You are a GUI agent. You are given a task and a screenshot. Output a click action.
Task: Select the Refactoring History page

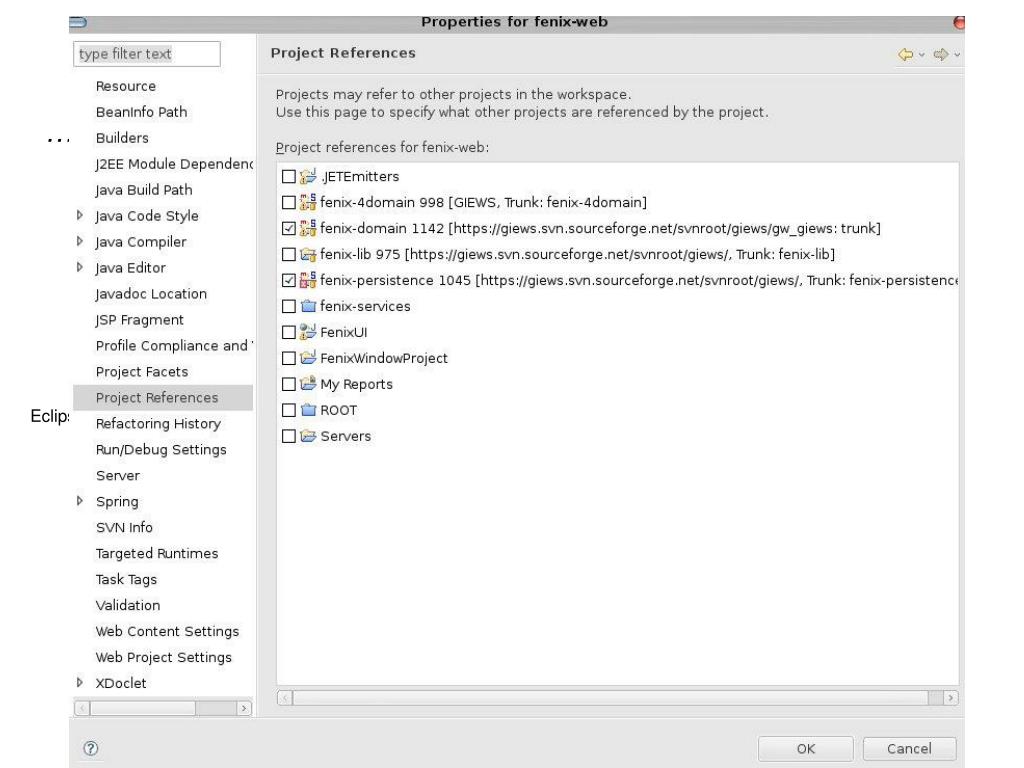tap(159, 424)
